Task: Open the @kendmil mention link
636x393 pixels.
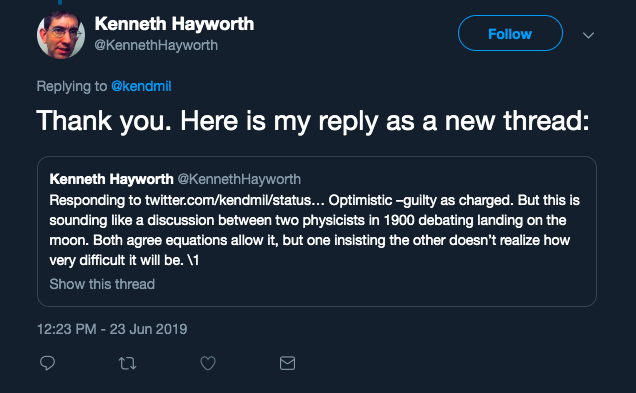Action: (141, 86)
